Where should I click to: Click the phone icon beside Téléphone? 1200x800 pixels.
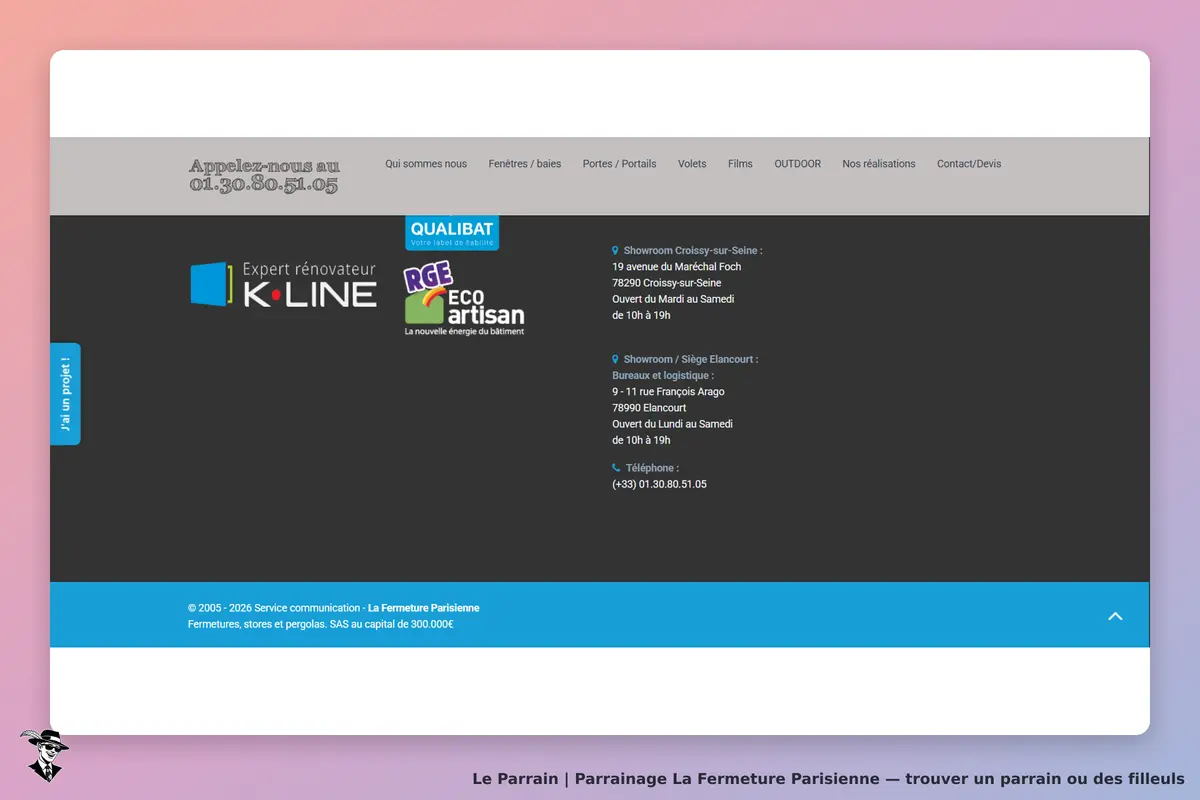point(616,468)
